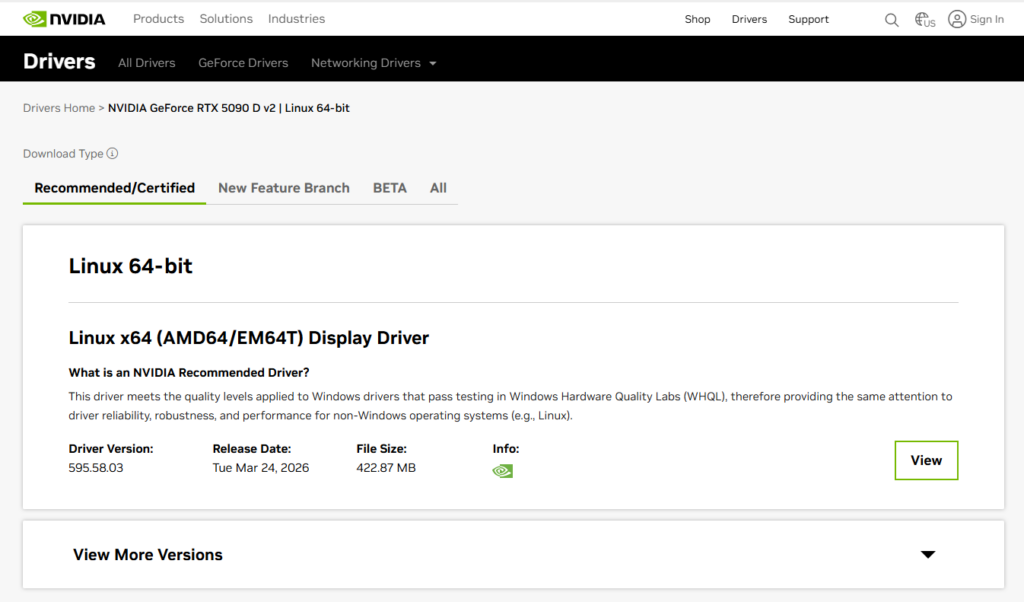Open the Products menu

[158, 19]
